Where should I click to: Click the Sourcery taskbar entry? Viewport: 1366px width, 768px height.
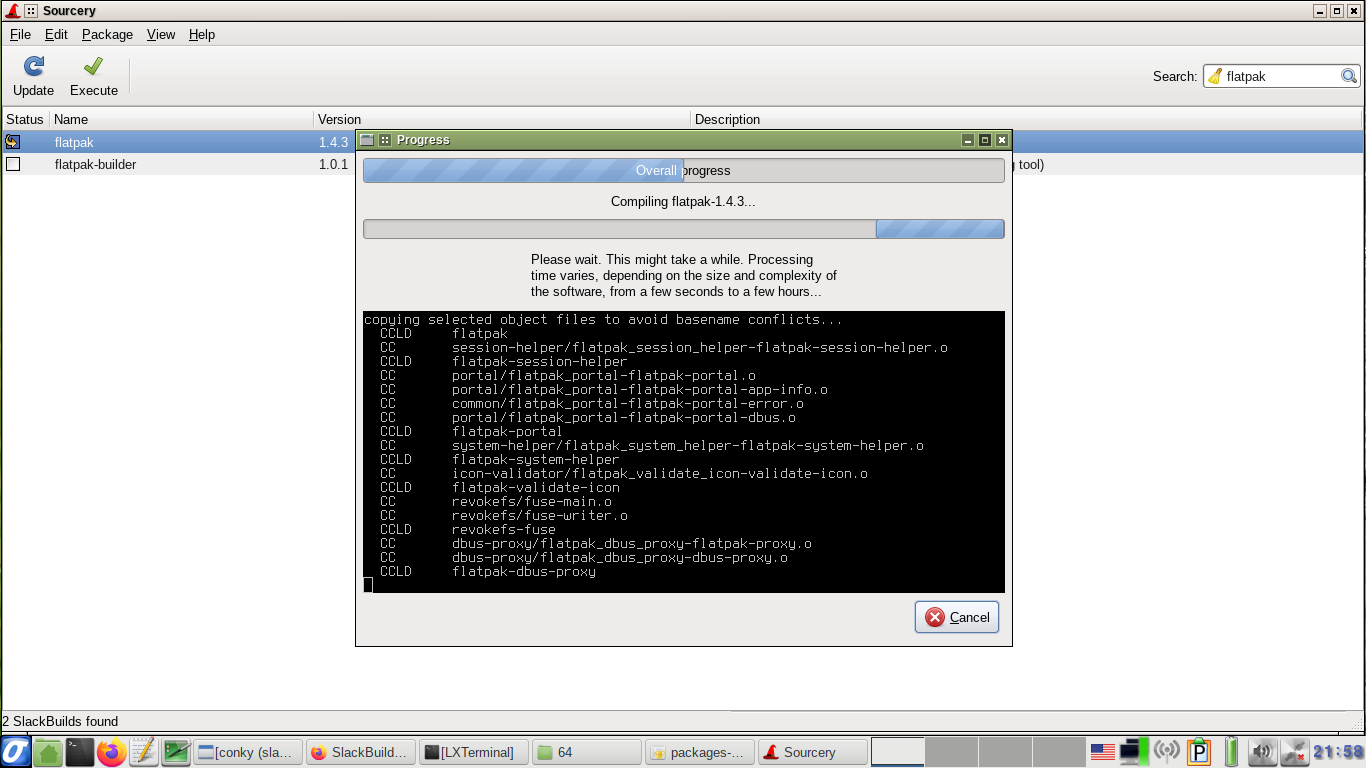(x=813, y=752)
